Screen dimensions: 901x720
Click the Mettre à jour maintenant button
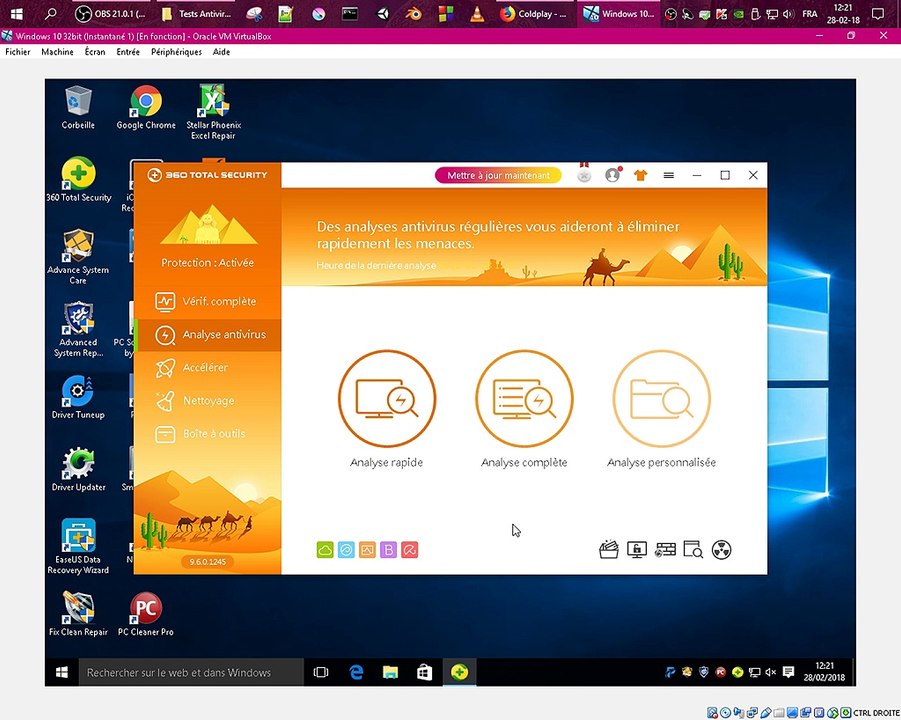click(x=498, y=175)
